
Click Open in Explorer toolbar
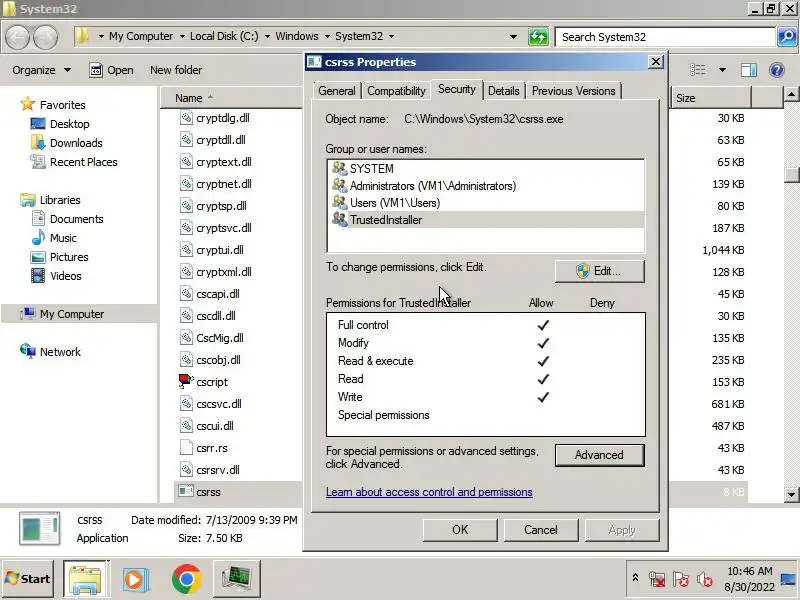click(x=111, y=70)
